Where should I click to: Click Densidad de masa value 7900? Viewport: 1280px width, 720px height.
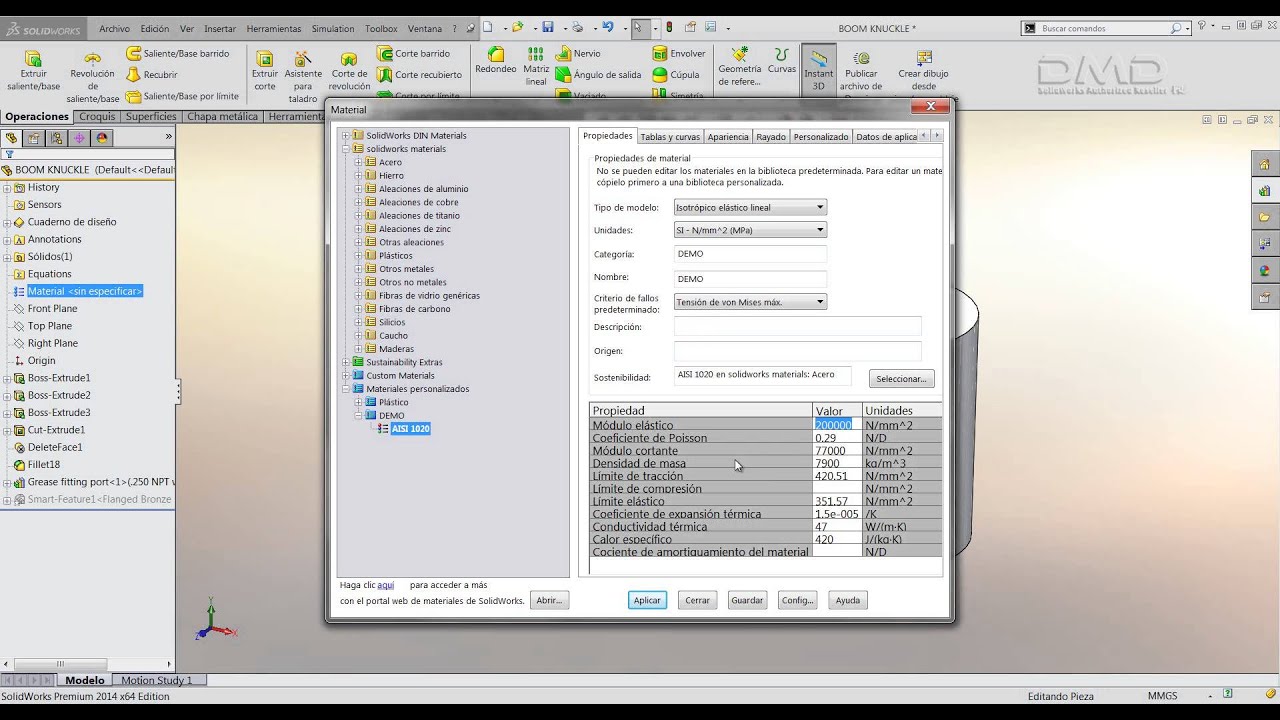coord(837,464)
